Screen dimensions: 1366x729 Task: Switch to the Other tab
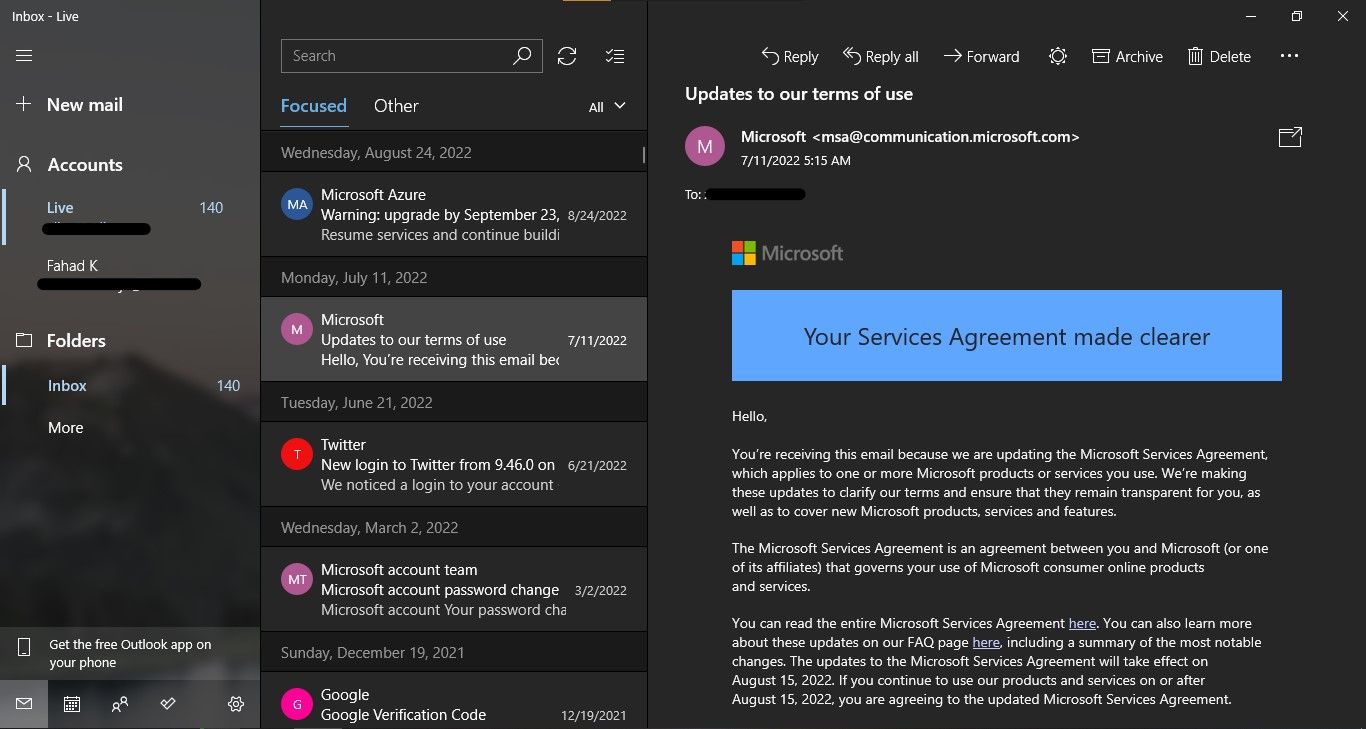tap(396, 106)
